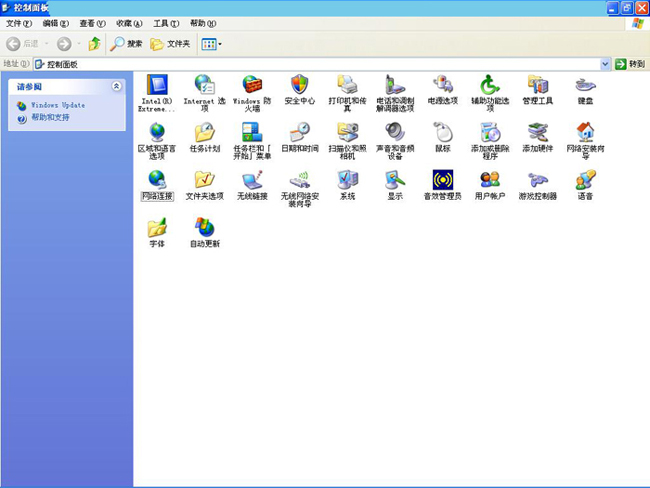Click the 帮助和支持 help link
Screen dimensions: 650x488
(x=50, y=117)
